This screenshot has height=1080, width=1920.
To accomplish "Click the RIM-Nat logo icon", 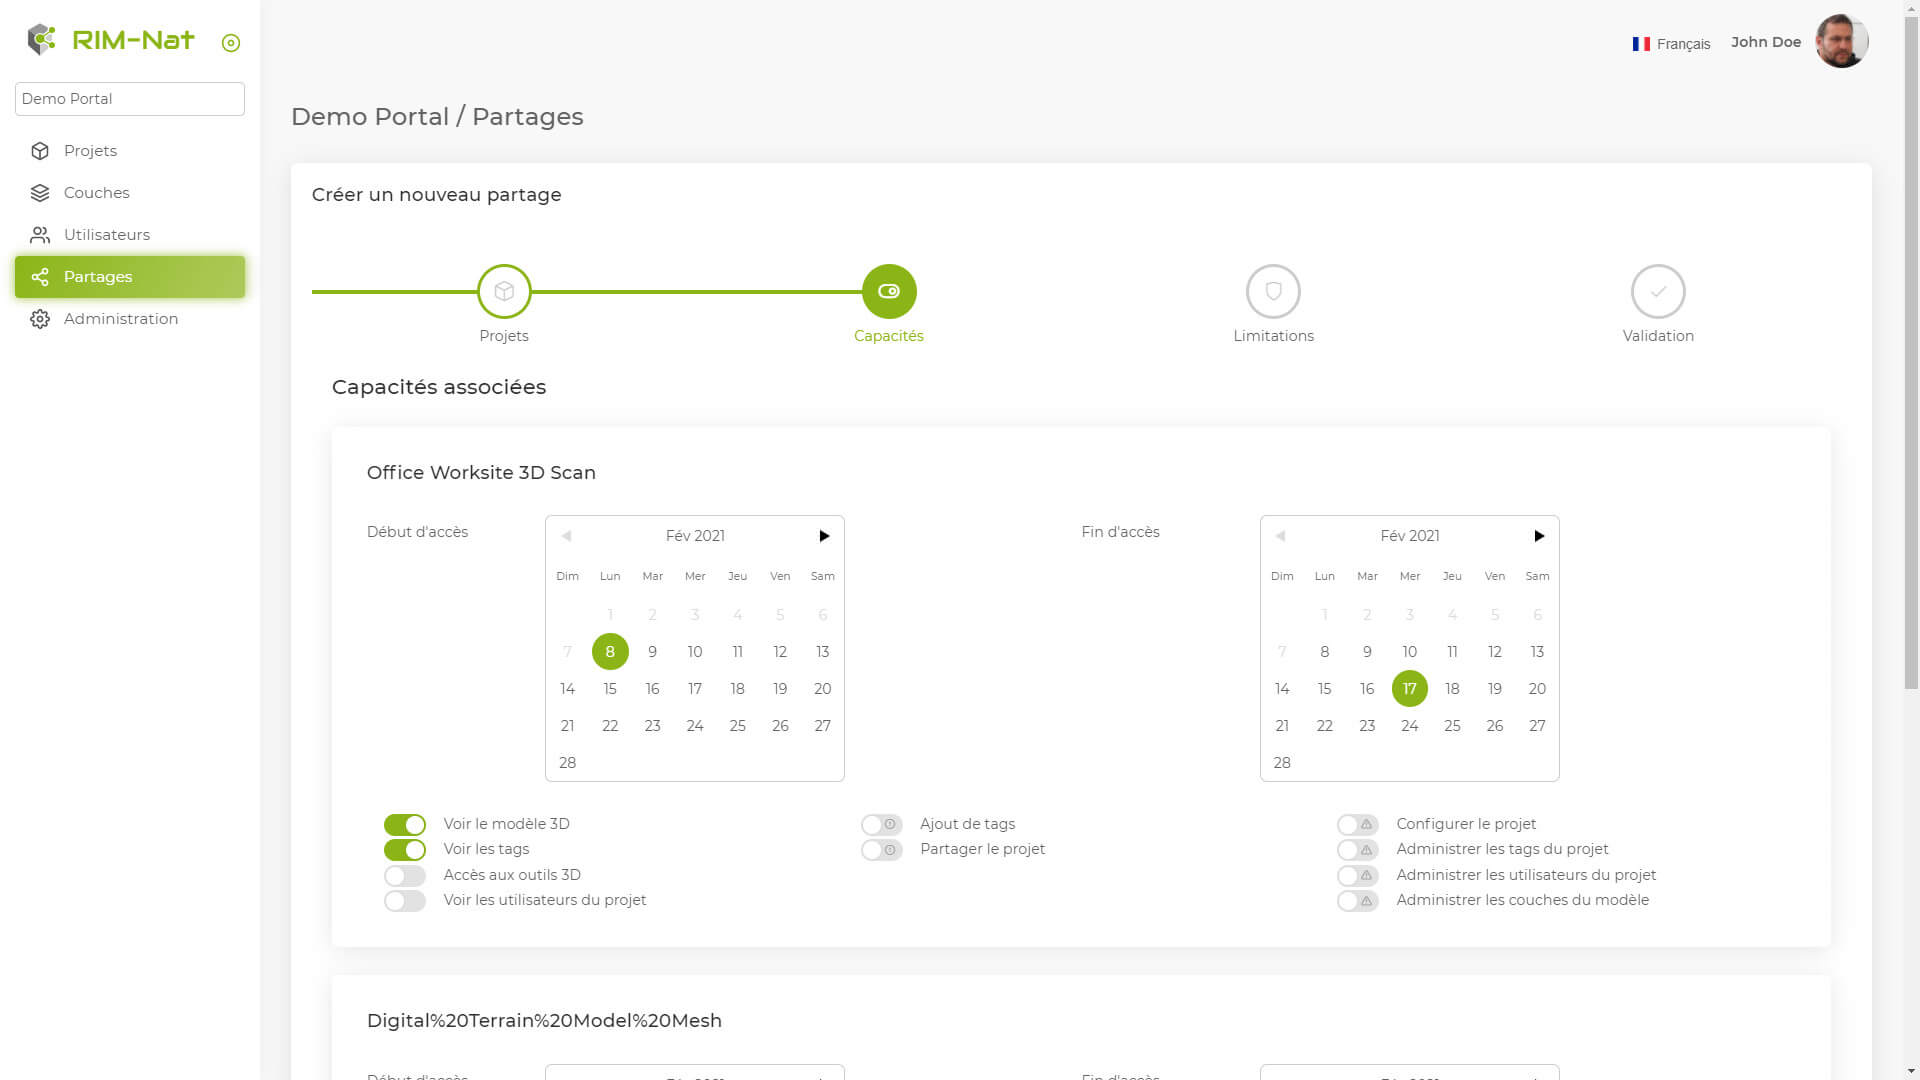I will [x=41, y=39].
